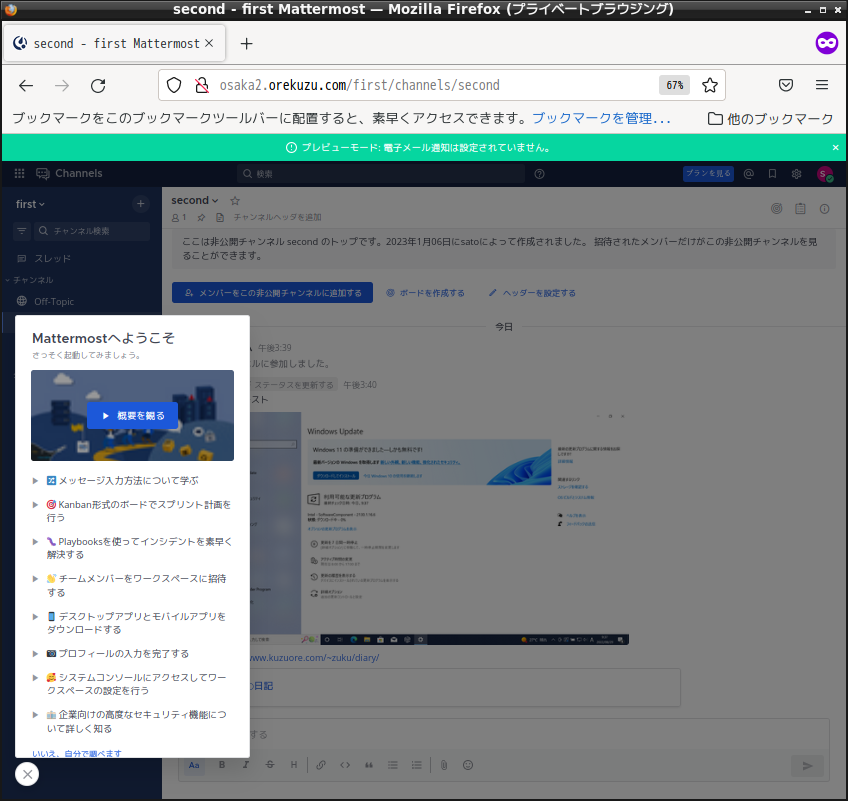Expand system console workspace settings item
Viewport: 848px width, 801px height.
point(132,684)
